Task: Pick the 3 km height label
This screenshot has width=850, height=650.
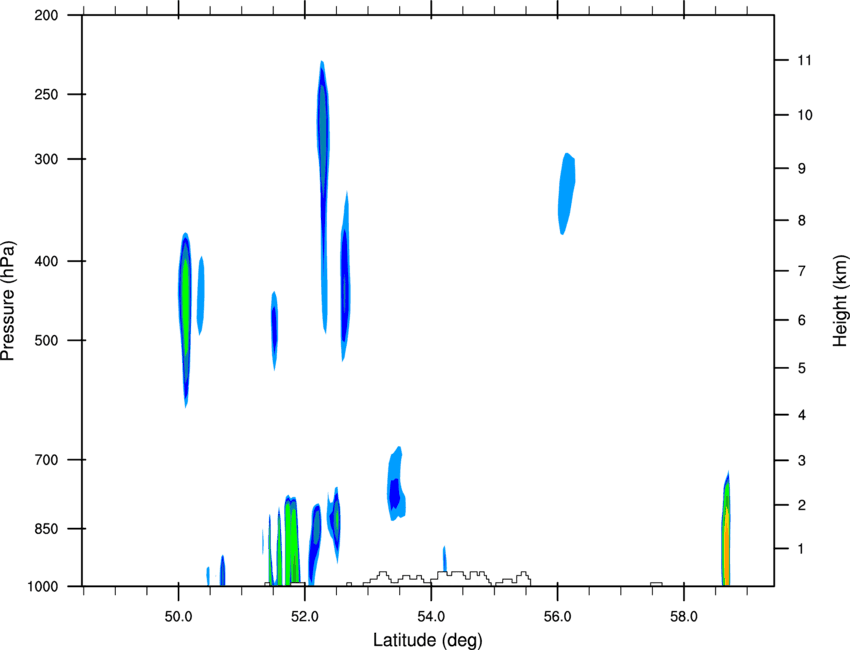Action: coord(802,461)
